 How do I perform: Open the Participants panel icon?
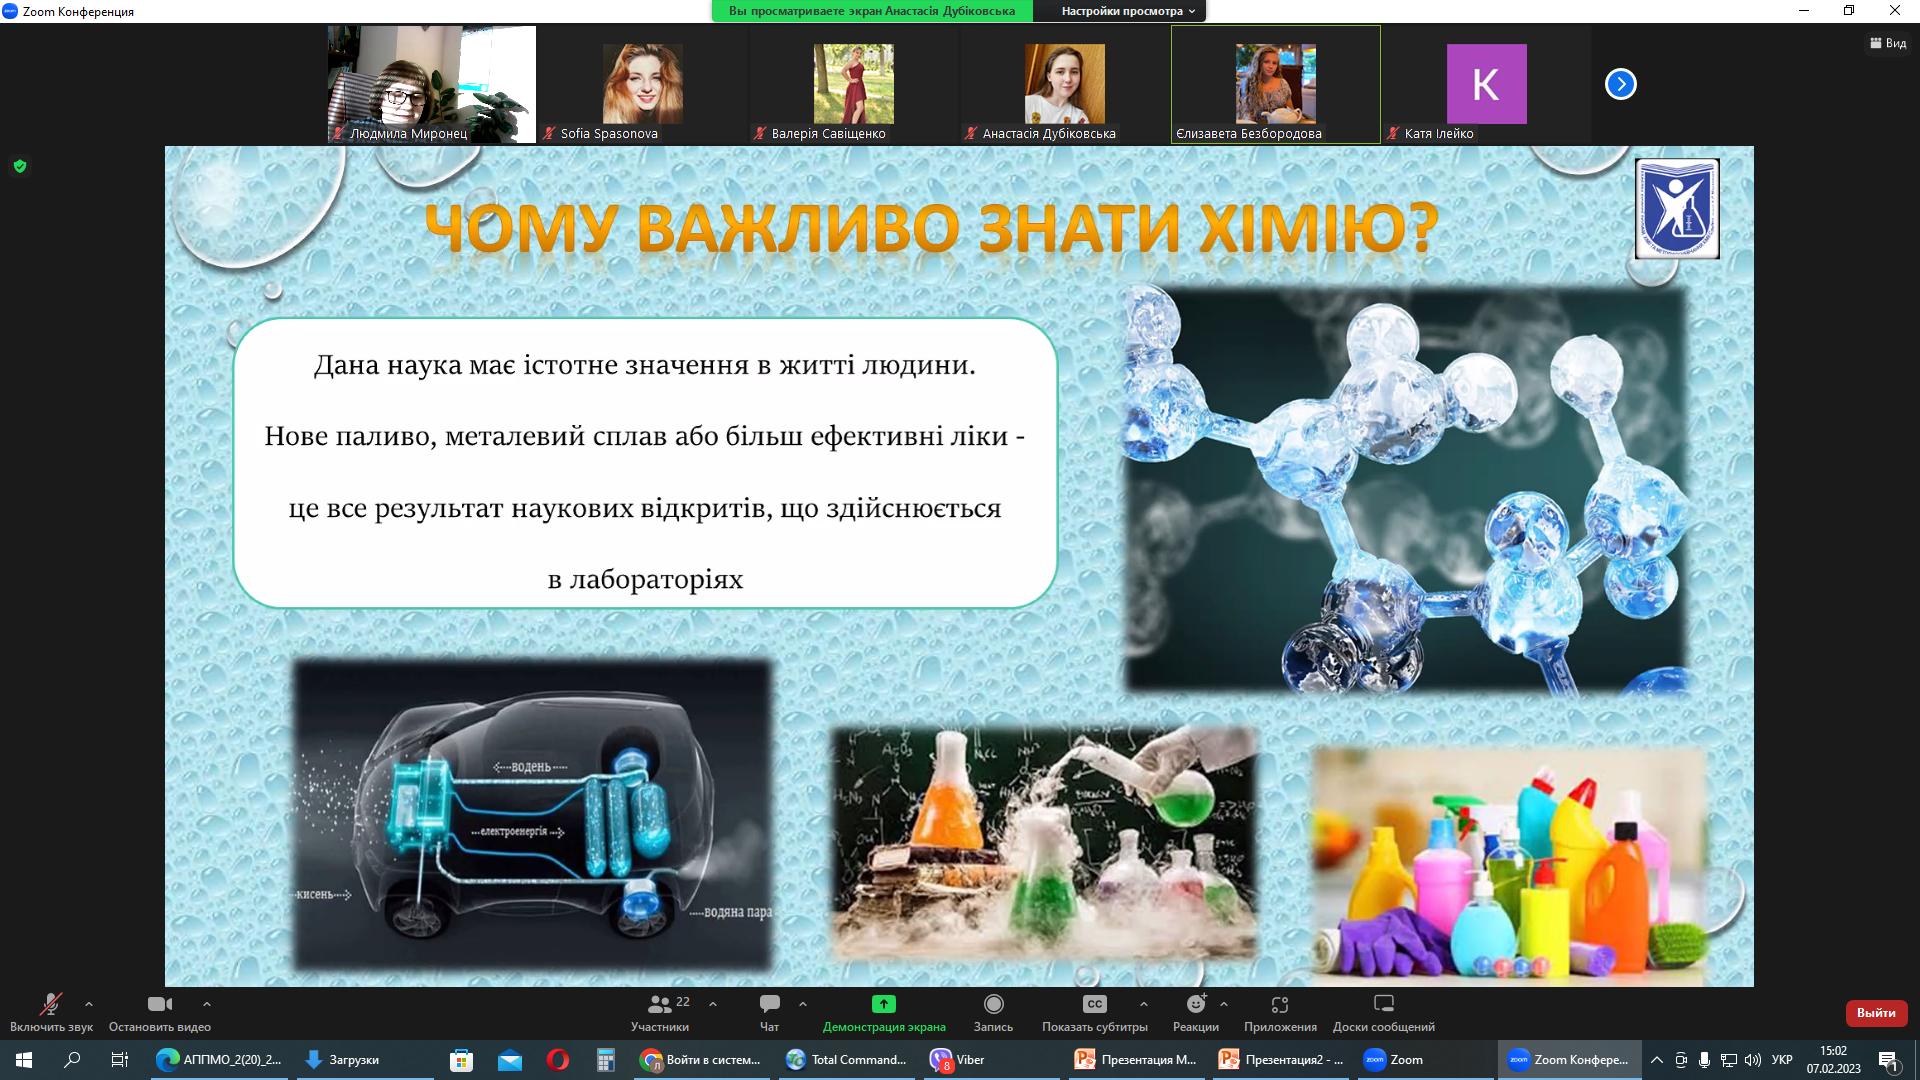660,1004
